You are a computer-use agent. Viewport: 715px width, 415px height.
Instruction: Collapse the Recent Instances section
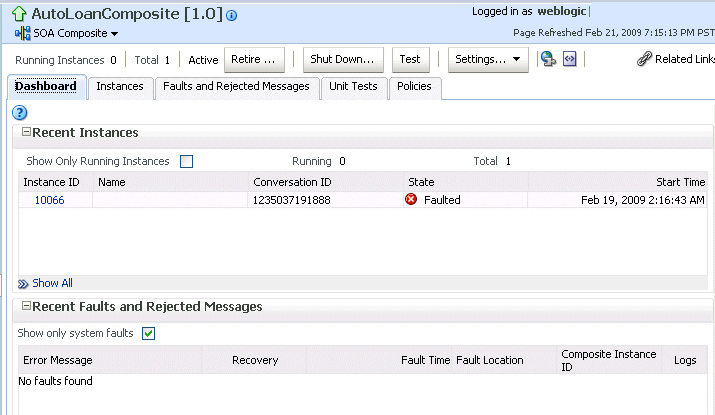pyautogui.click(x=26, y=132)
